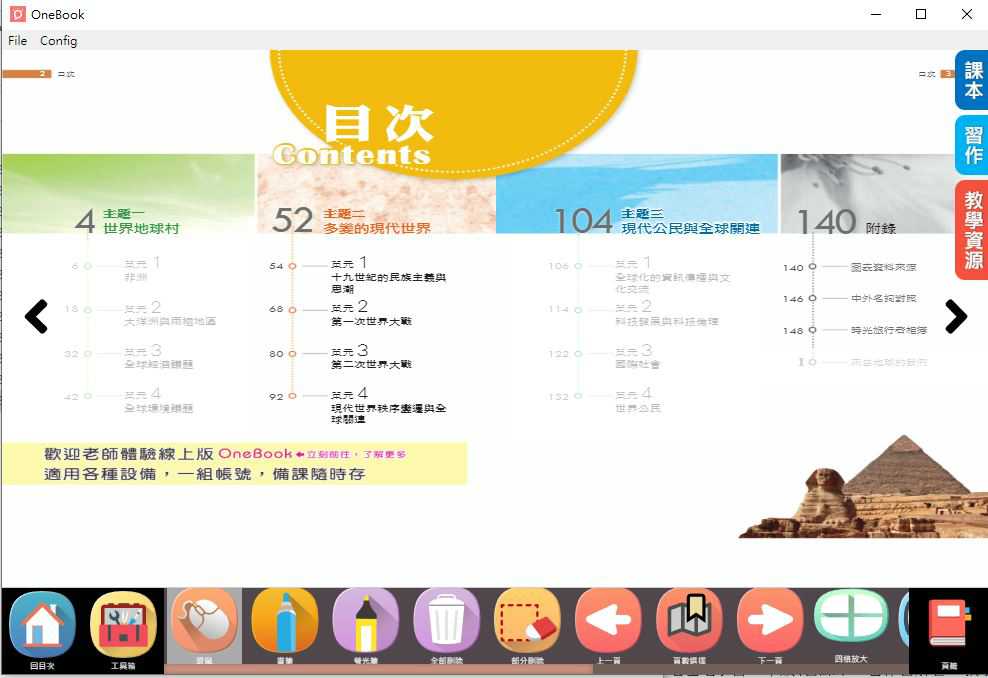
Task: Switch to the 教學資源 side tab
Action: point(972,230)
